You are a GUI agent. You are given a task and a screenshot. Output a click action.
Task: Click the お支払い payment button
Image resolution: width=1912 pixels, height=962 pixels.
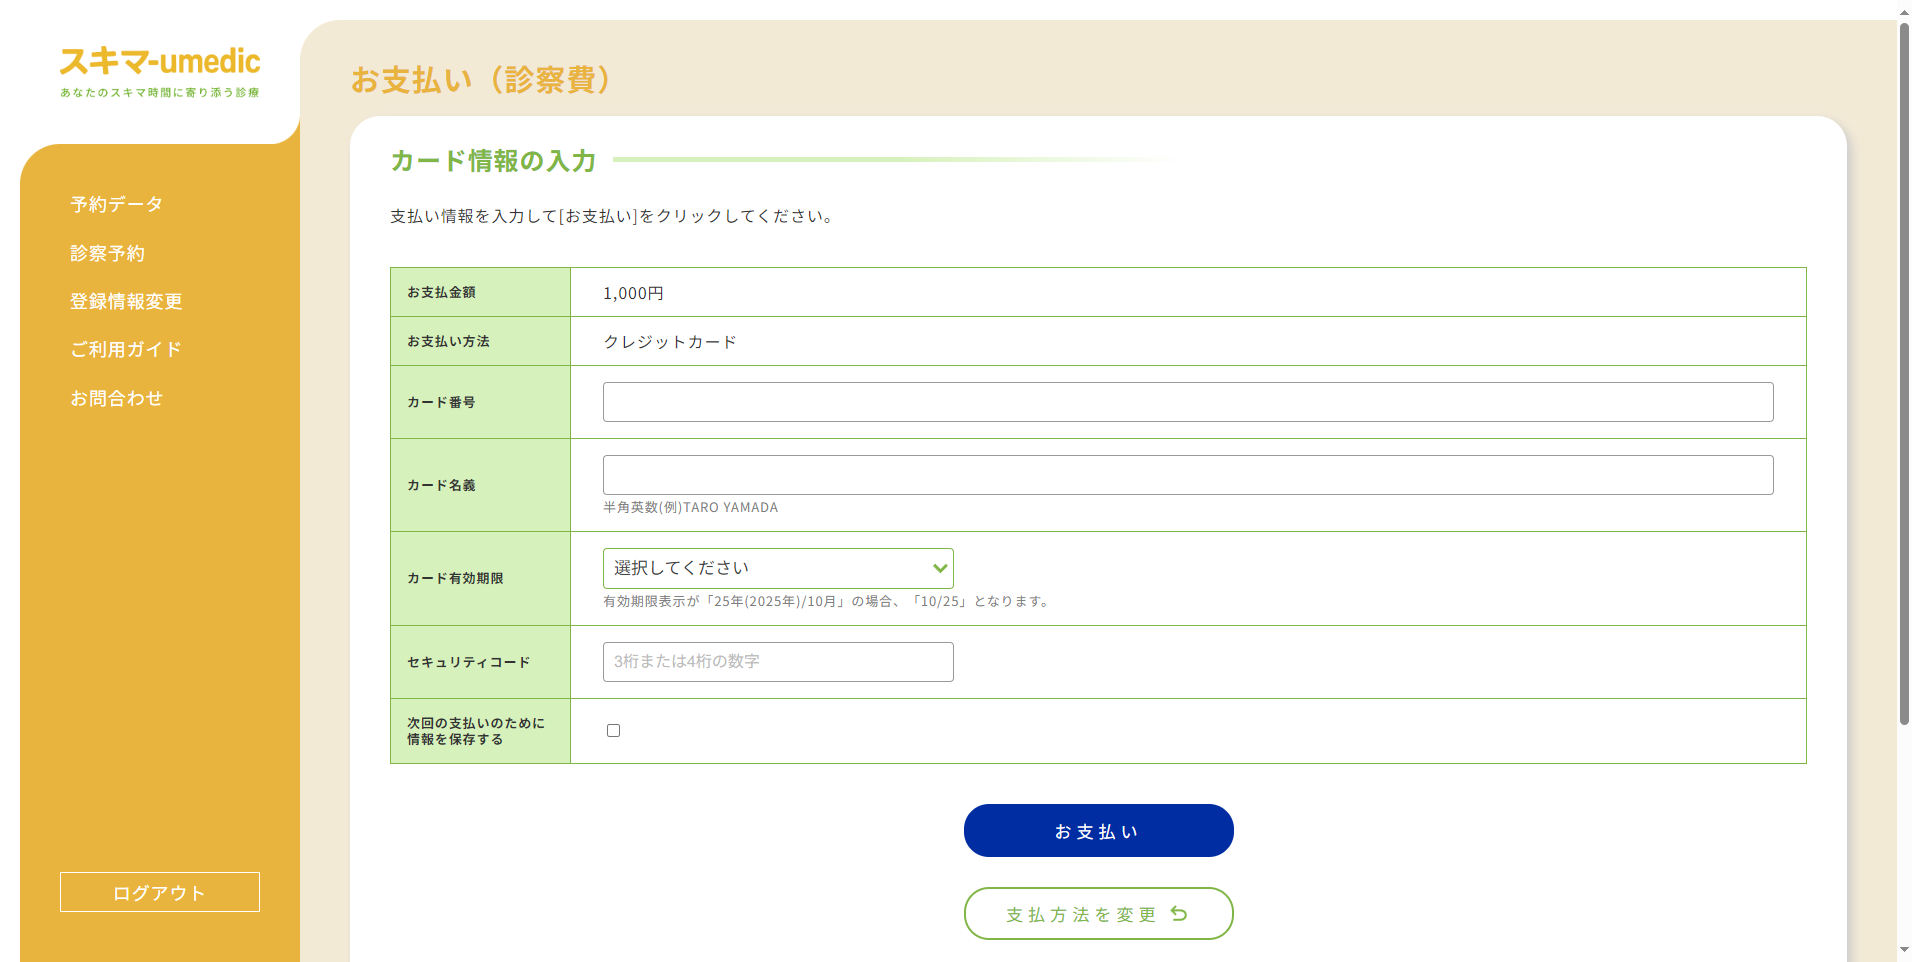(1097, 830)
